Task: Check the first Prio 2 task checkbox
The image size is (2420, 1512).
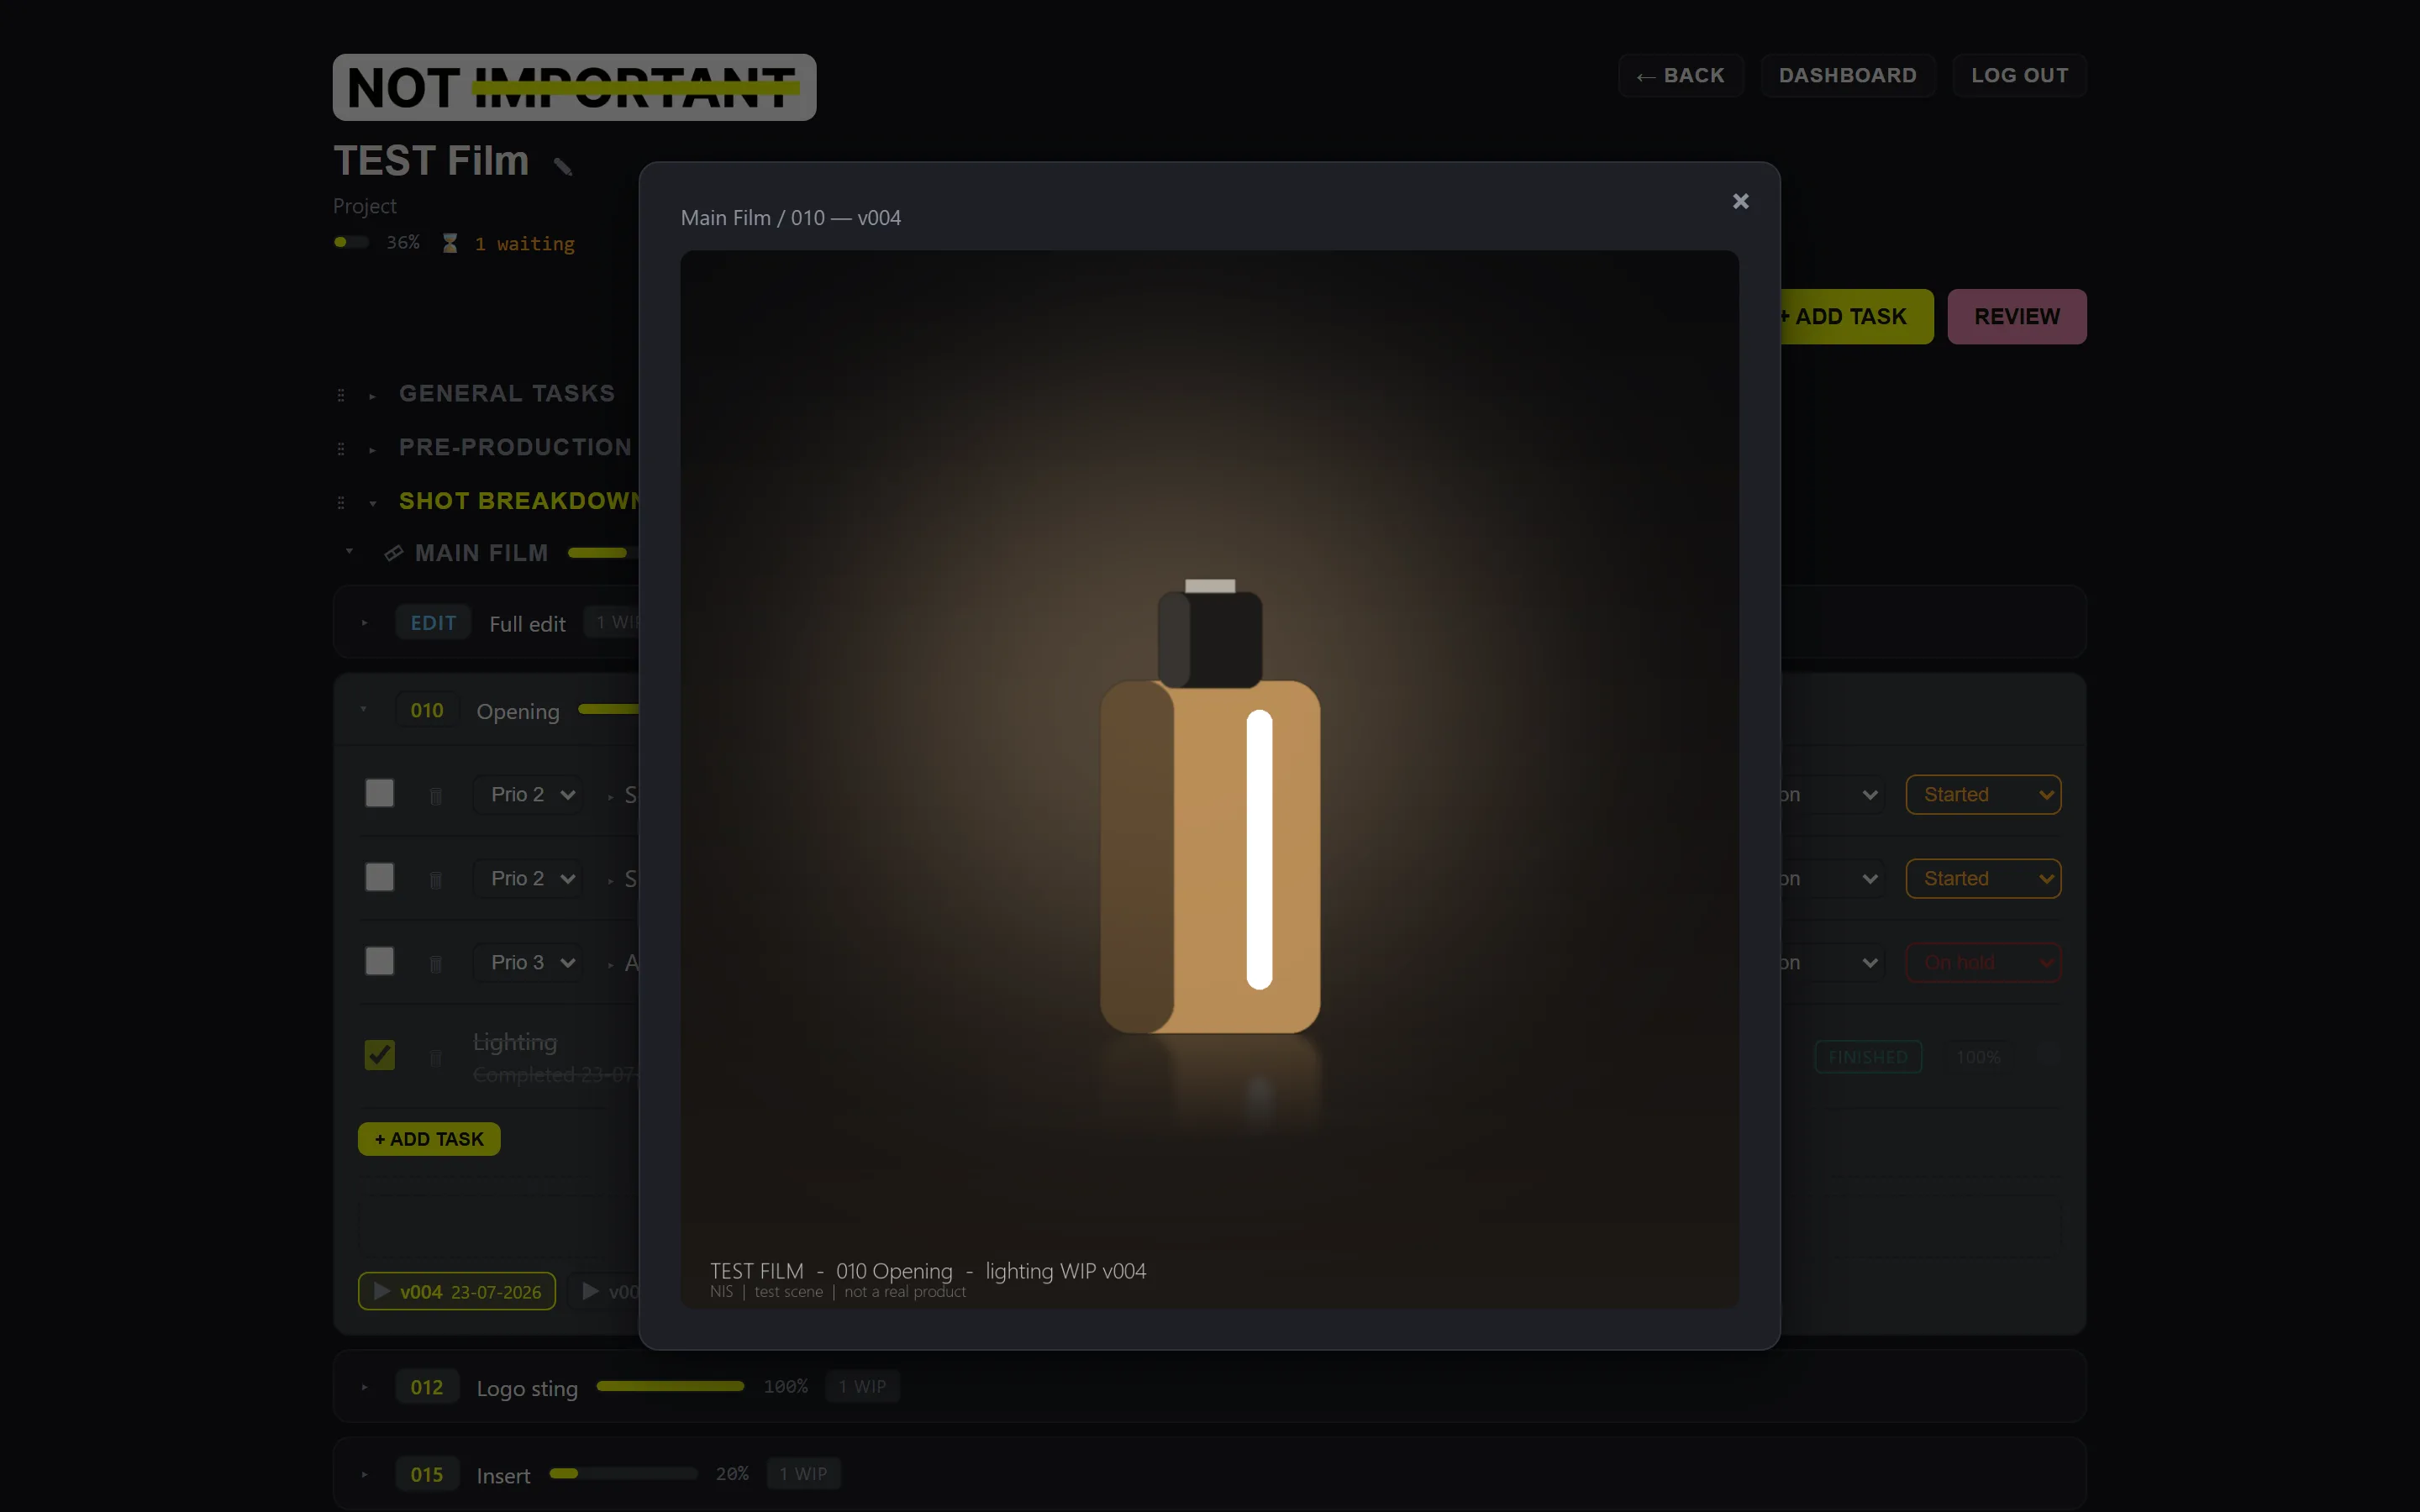Action: pyautogui.click(x=380, y=793)
